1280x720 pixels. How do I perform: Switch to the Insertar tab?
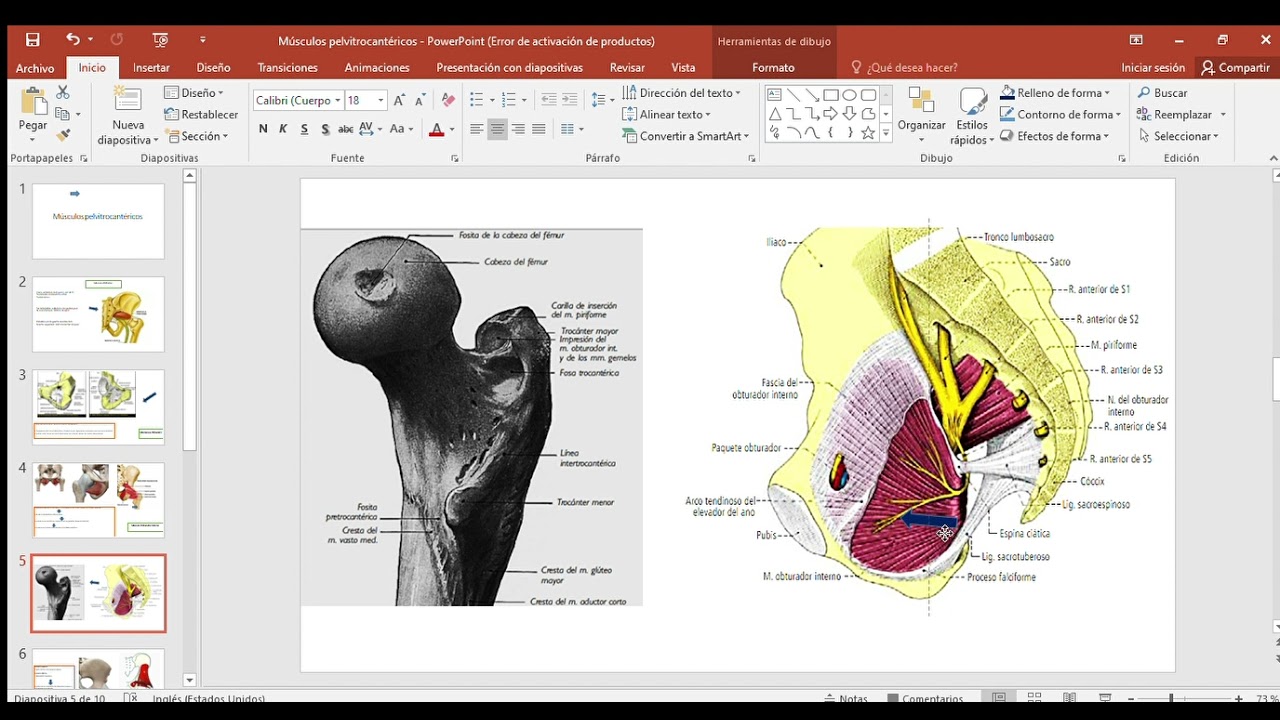click(x=151, y=68)
